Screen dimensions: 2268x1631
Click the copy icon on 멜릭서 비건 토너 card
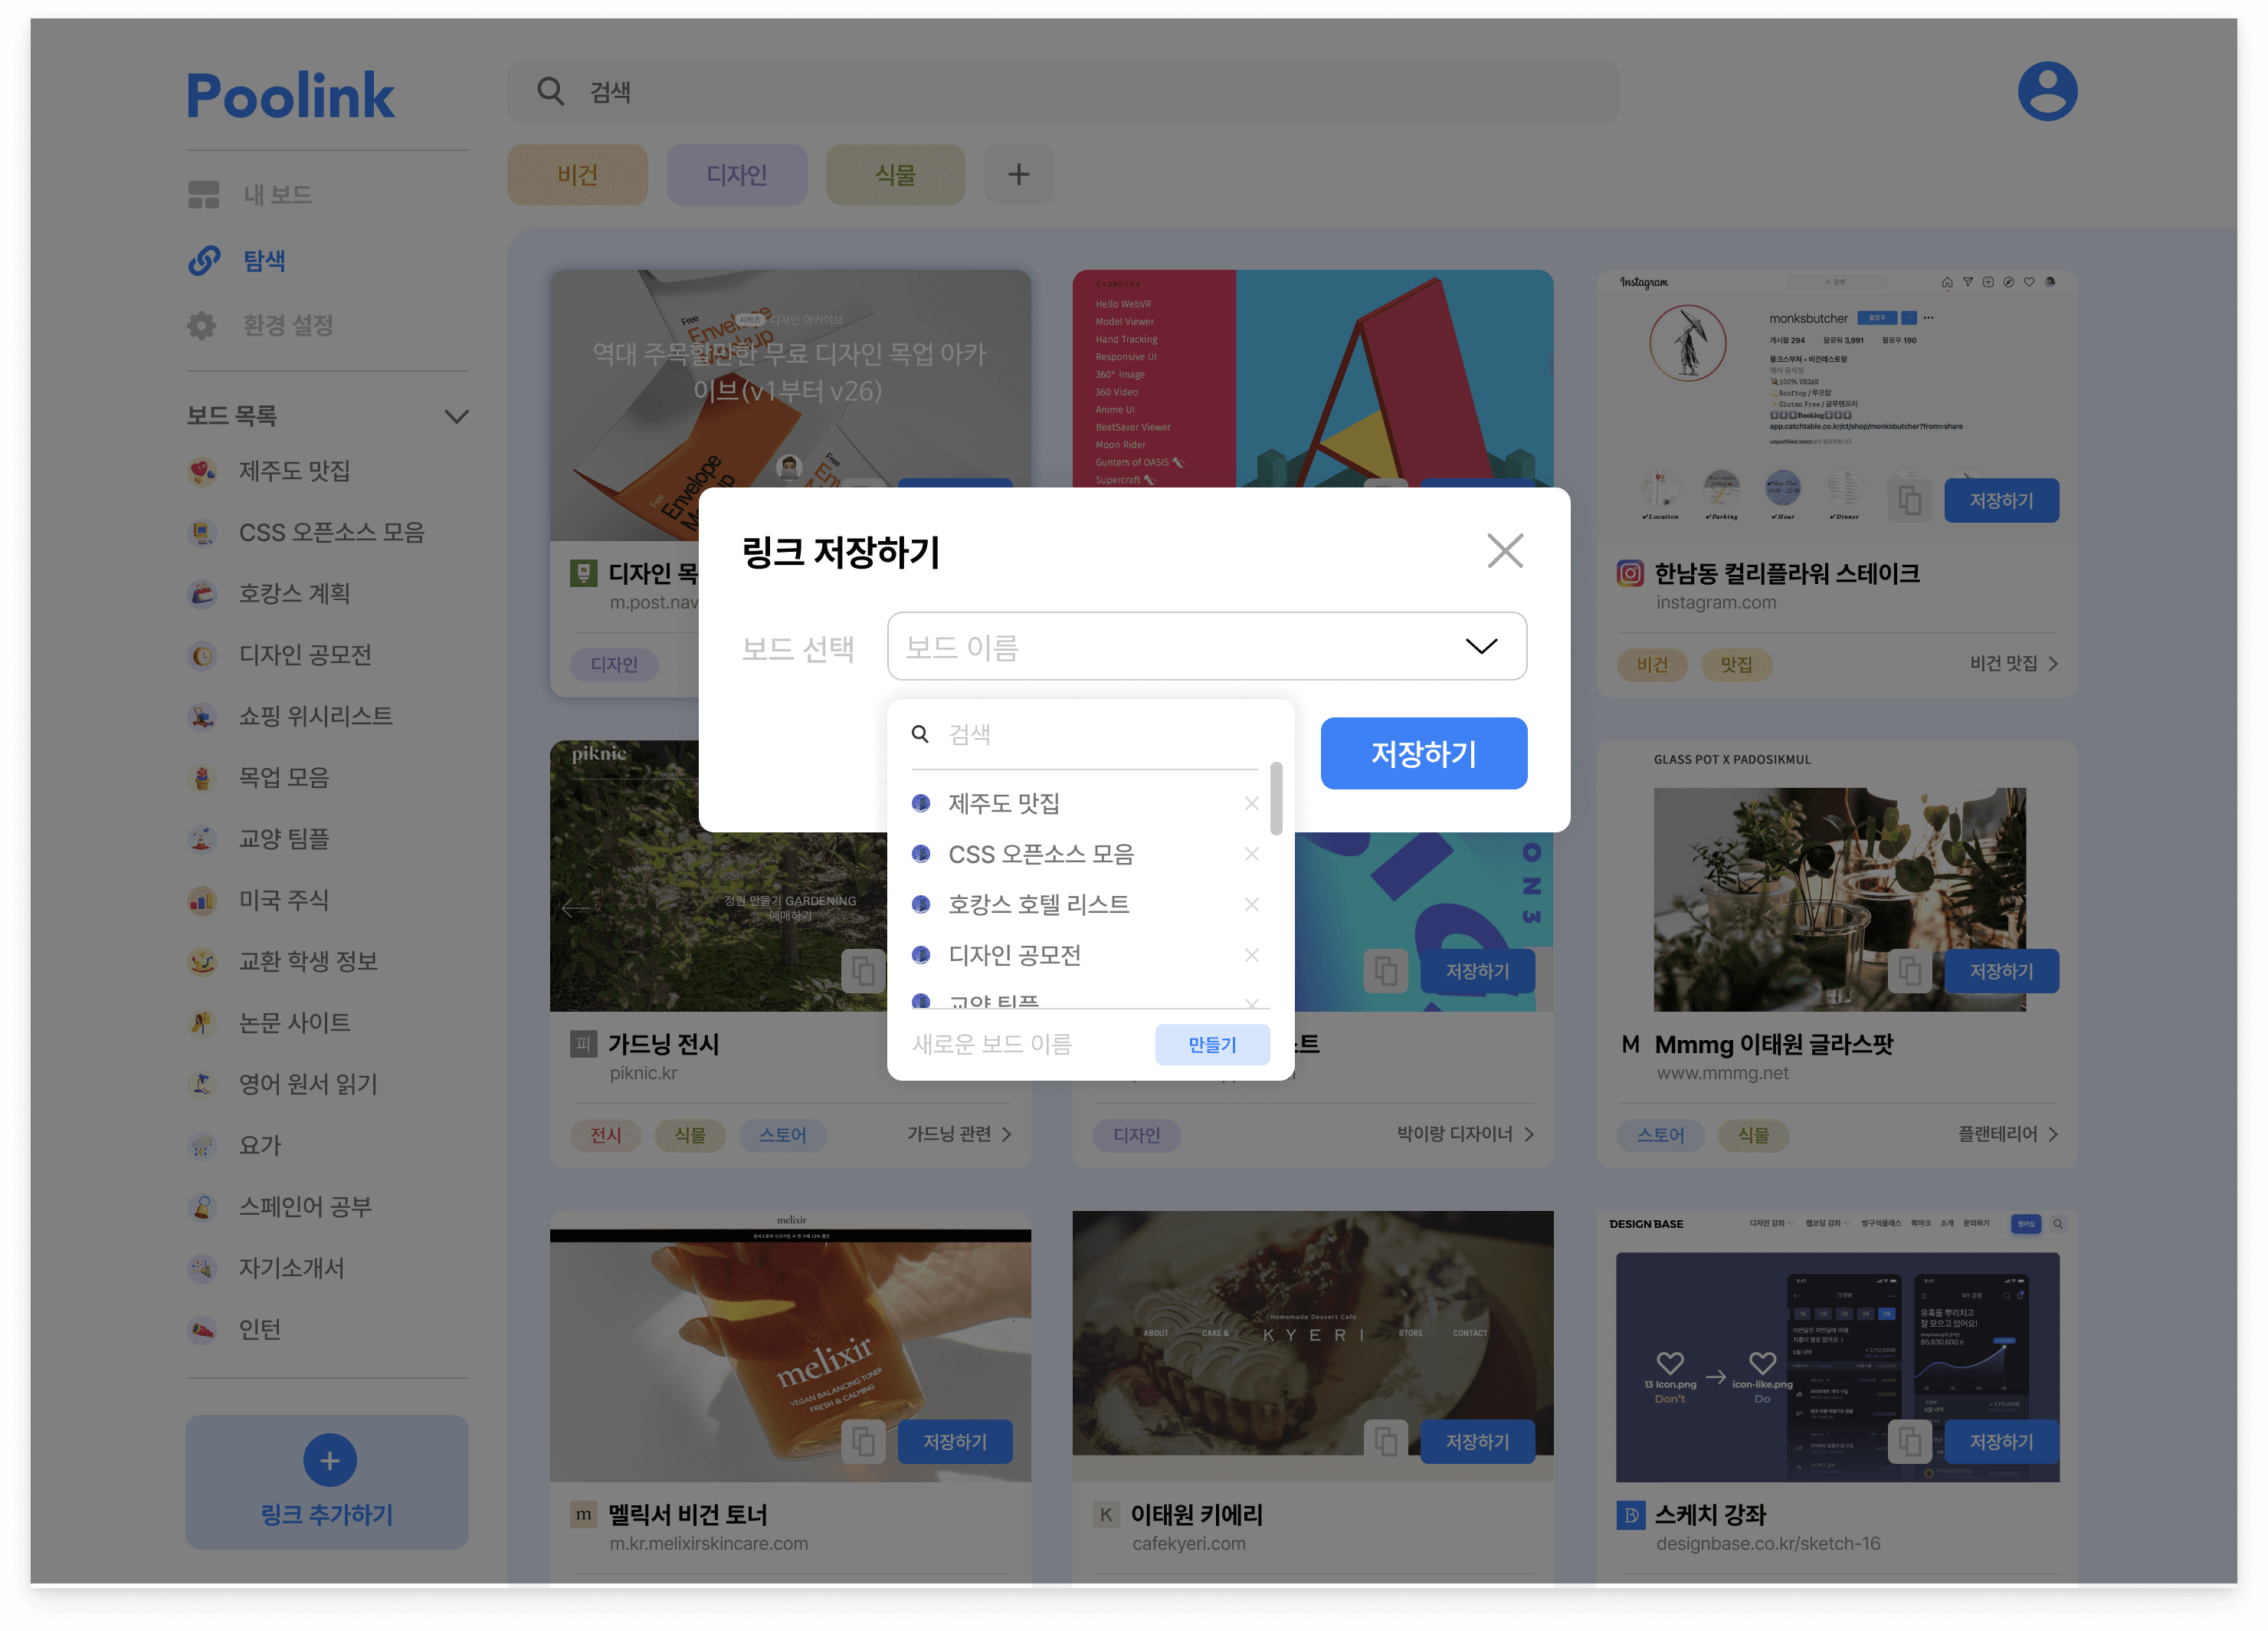(862, 1441)
